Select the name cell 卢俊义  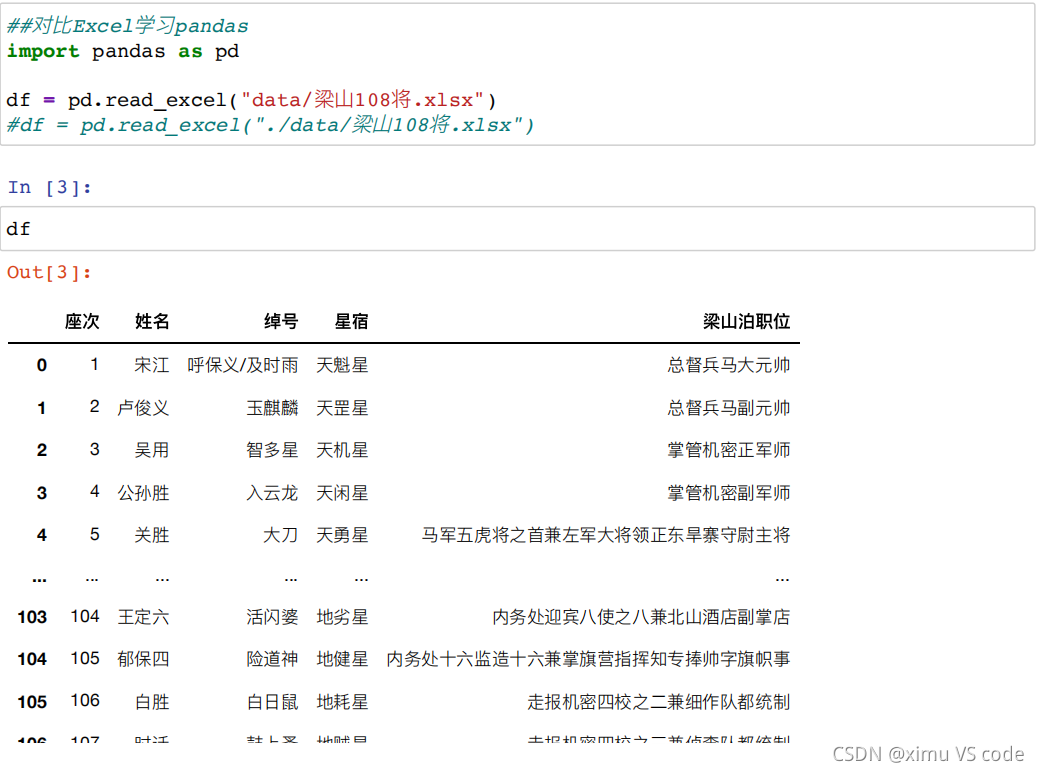click(x=143, y=408)
